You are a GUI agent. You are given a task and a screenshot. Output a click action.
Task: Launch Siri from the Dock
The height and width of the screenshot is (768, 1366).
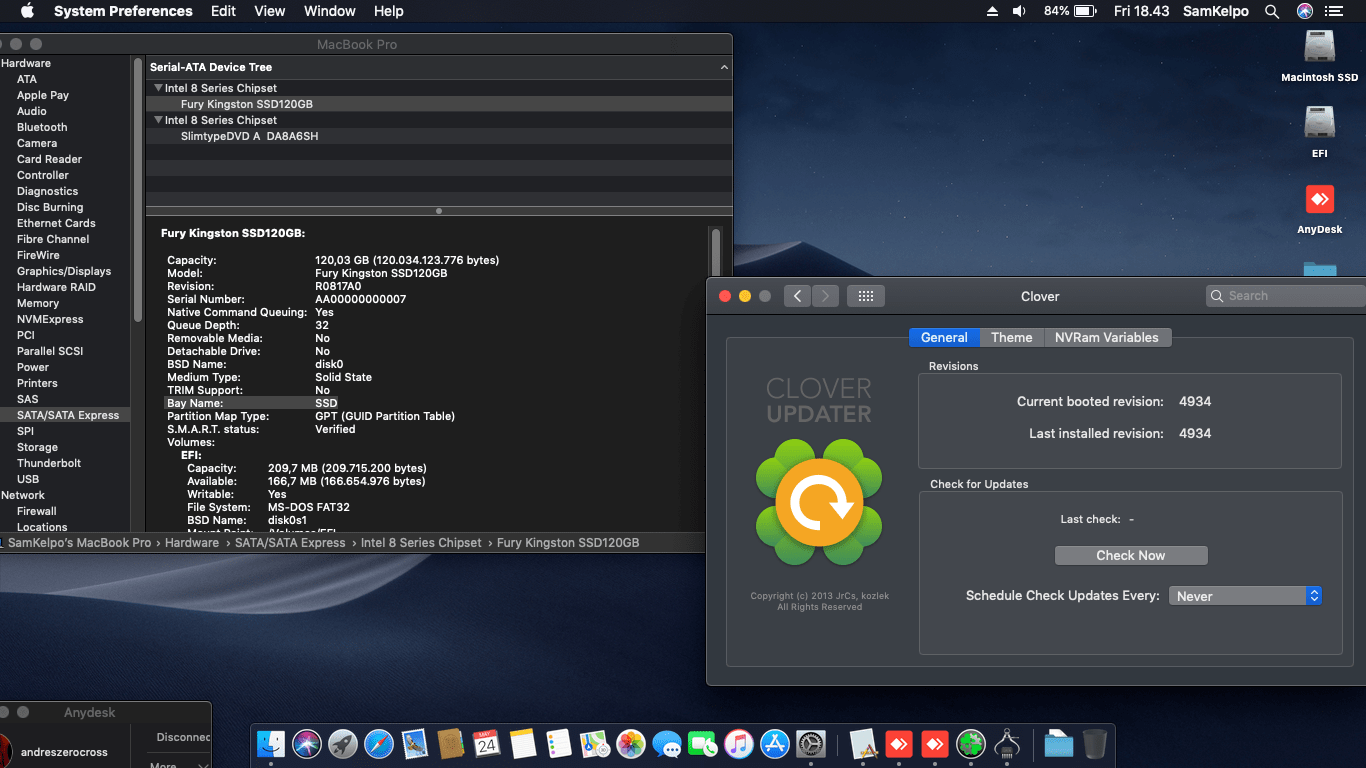(307, 744)
